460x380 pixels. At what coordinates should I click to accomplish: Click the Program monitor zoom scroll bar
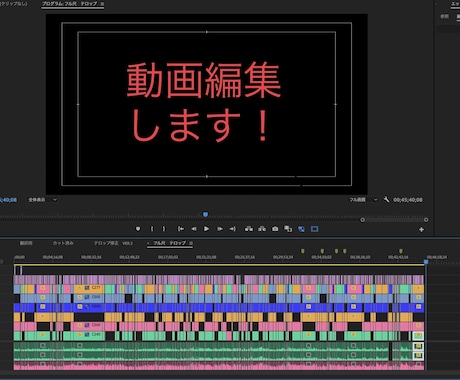[x=394, y=220]
